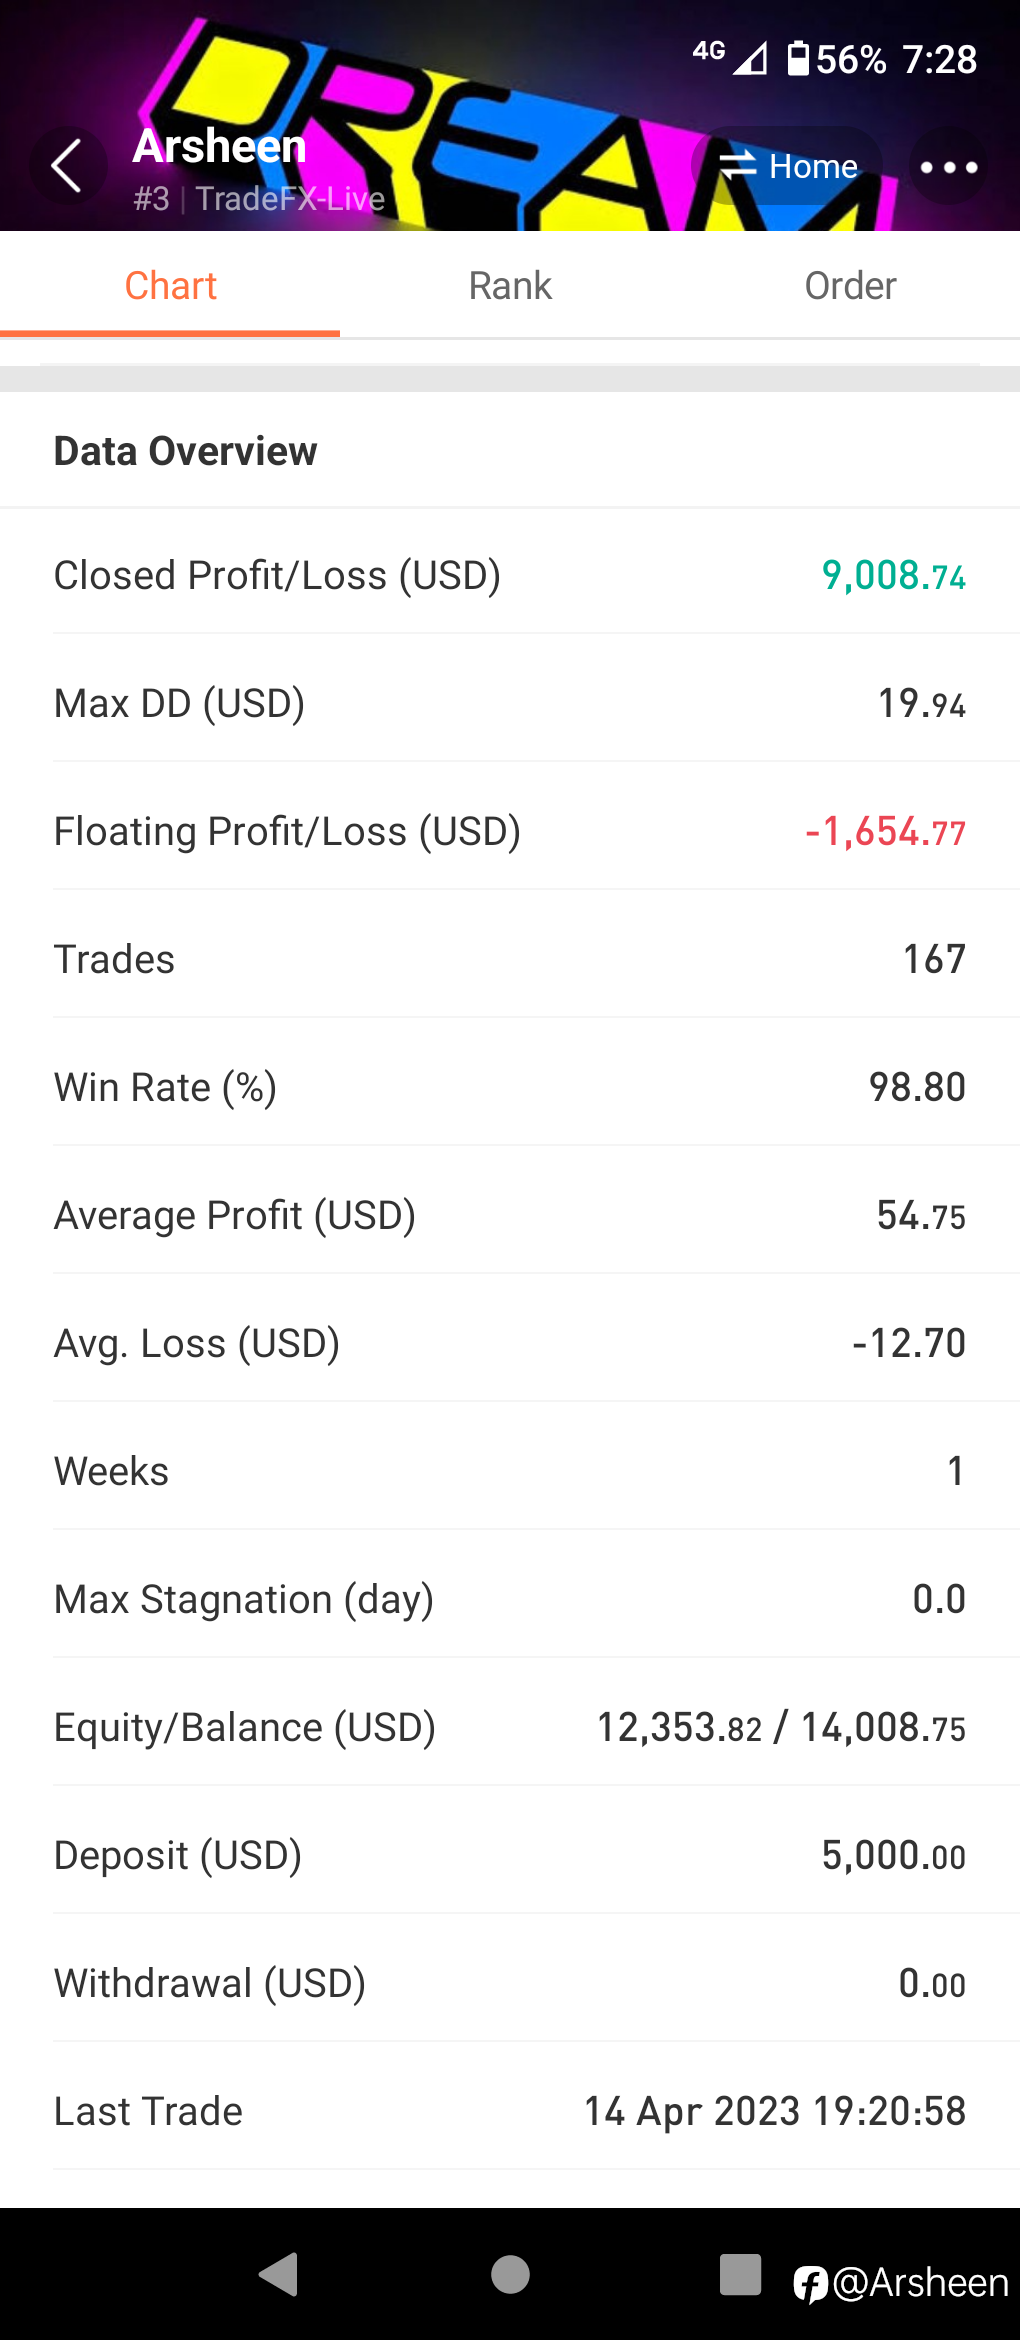Viewport: 1020px width, 2340px height.
Task: Select the Floating Profit/Loss value
Action: click(886, 832)
